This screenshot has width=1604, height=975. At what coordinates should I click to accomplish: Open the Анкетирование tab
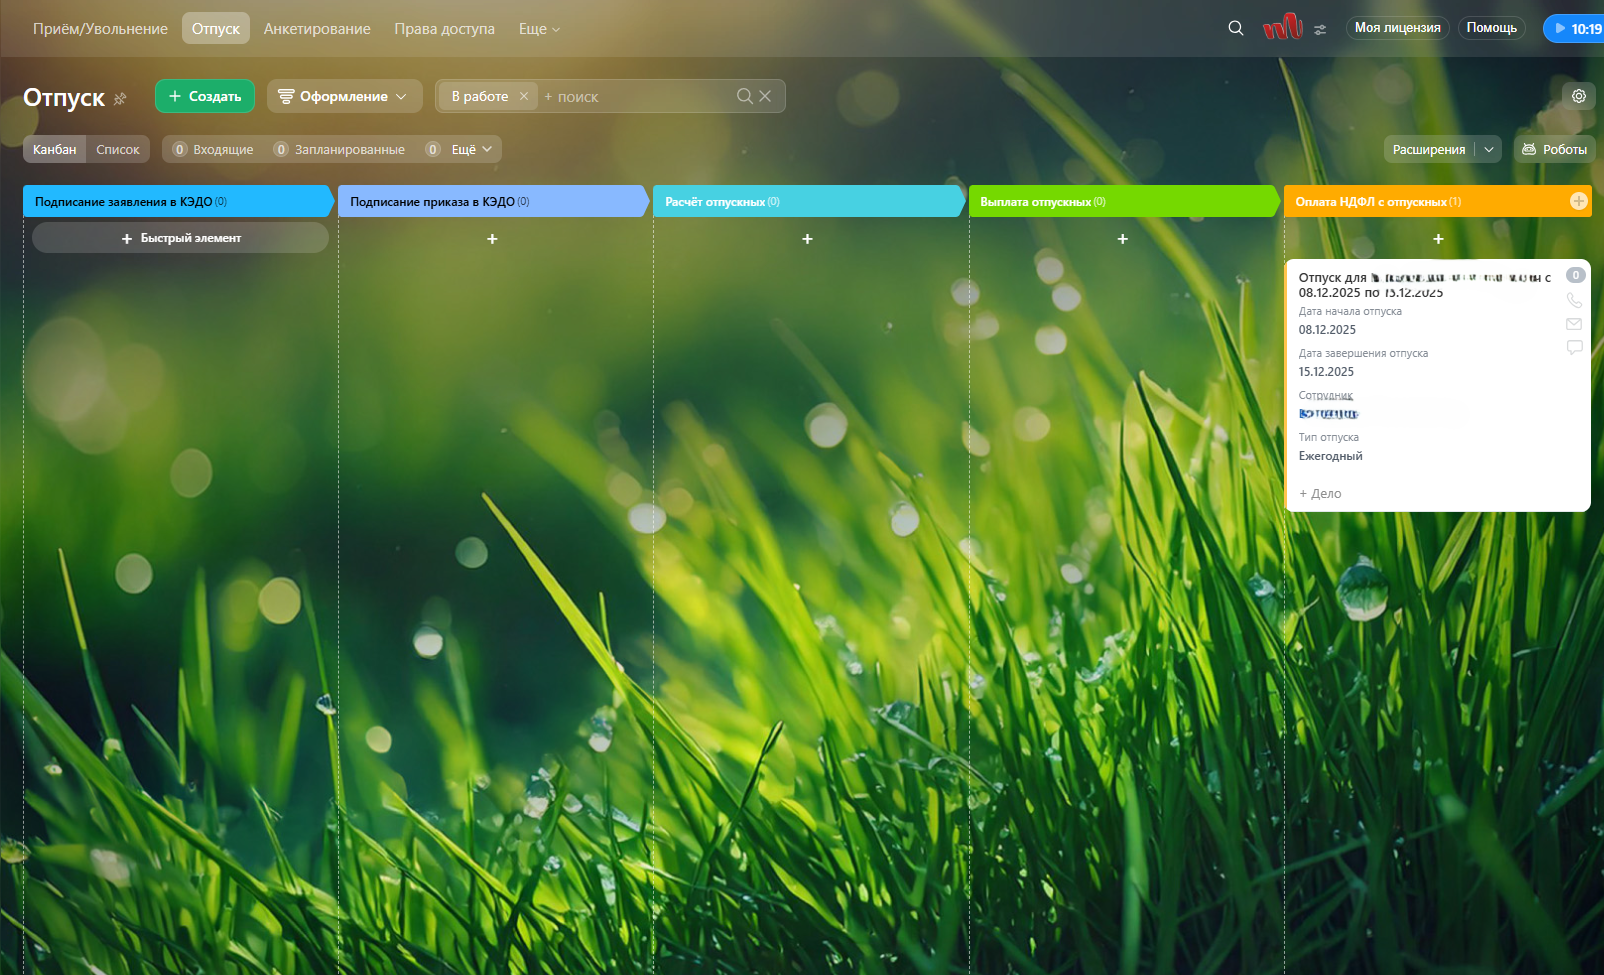click(317, 29)
